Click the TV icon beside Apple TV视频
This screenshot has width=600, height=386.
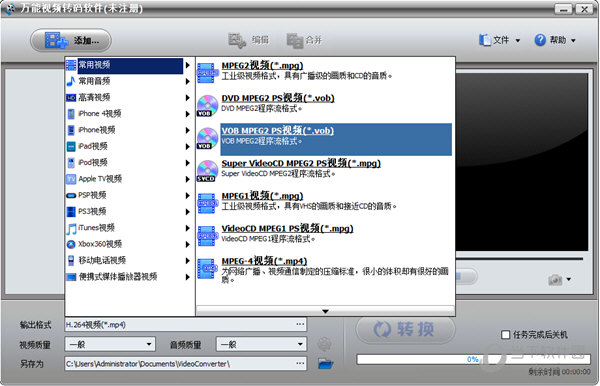71,179
